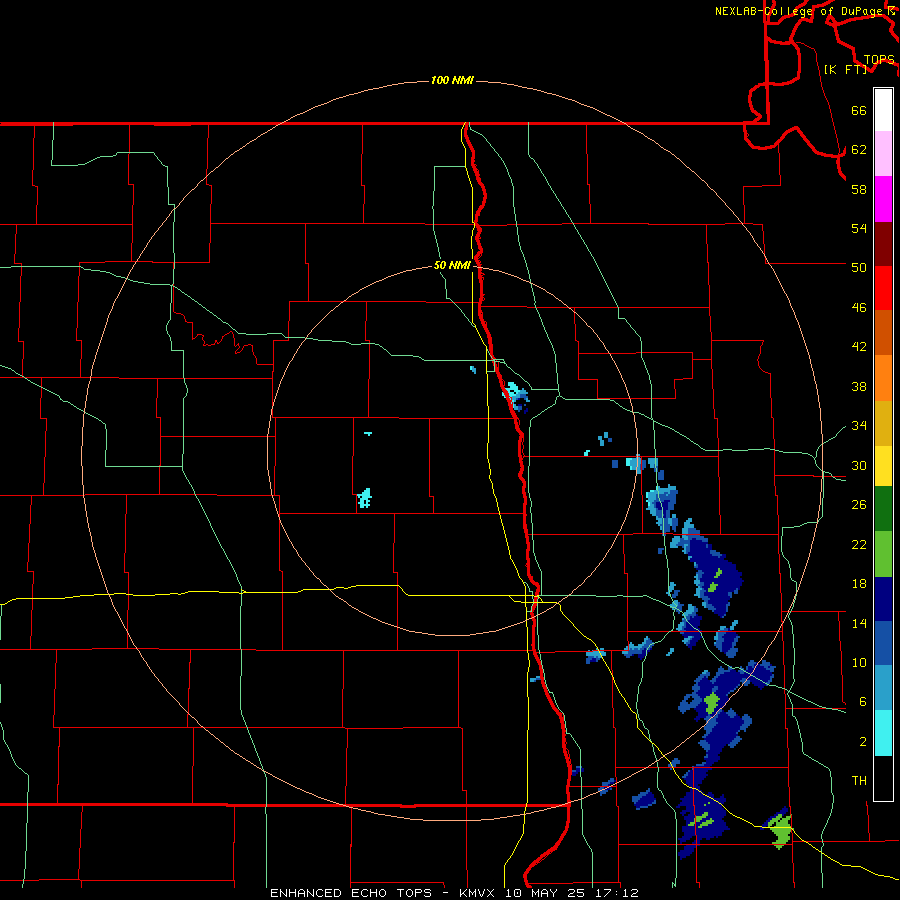Click the "[K FT]" units label
900x900 pixels.
(x=846, y=69)
